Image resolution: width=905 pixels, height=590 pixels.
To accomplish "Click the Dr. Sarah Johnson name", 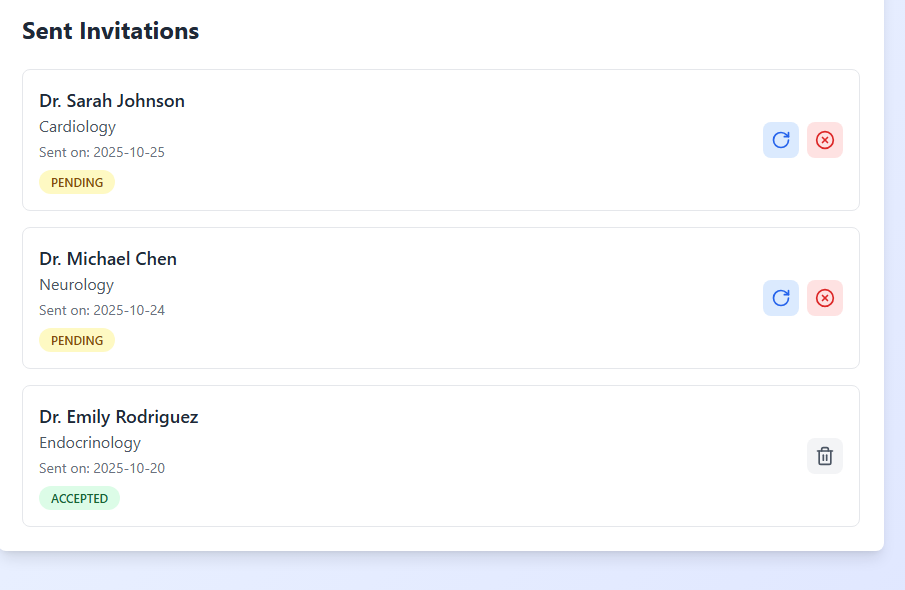I will click(x=112, y=101).
